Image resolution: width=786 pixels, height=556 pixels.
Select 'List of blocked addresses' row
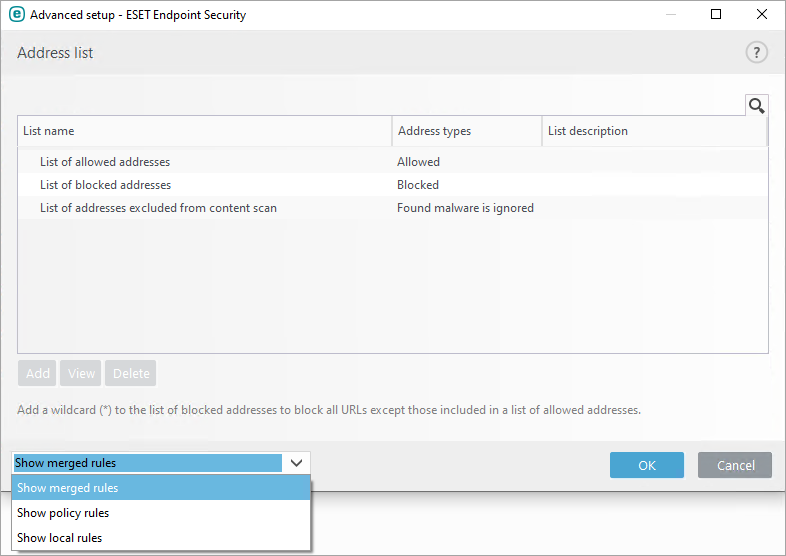[x=105, y=185]
